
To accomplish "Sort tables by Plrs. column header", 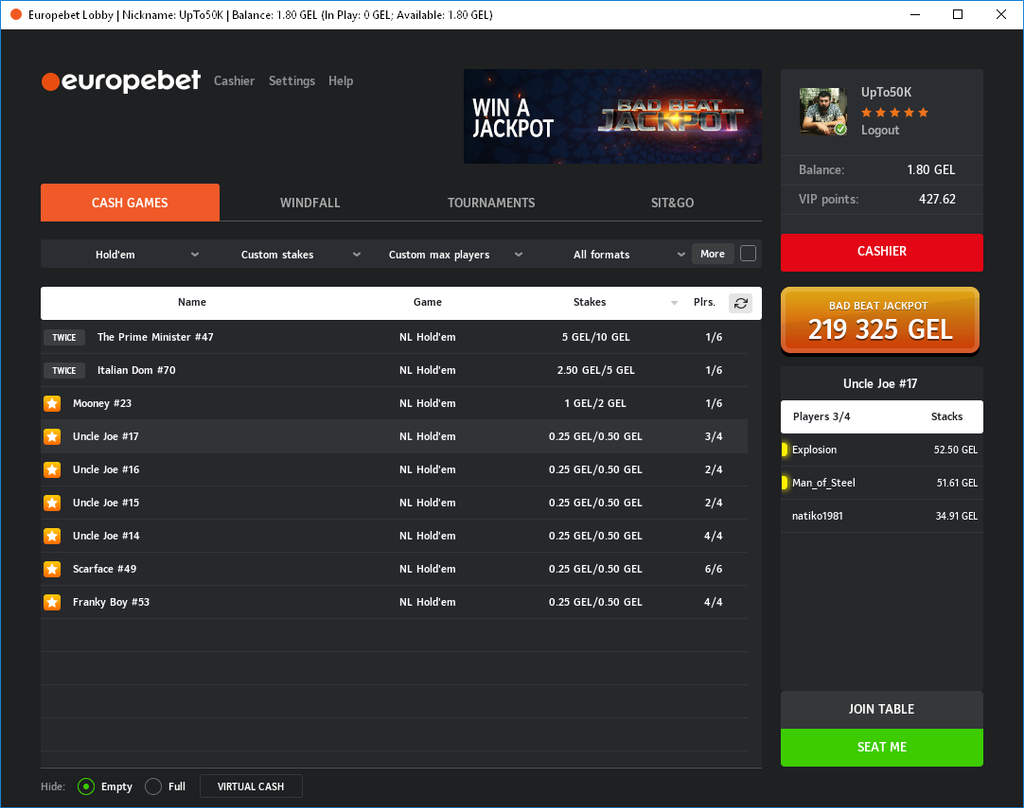I will pyautogui.click(x=704, y=302).
